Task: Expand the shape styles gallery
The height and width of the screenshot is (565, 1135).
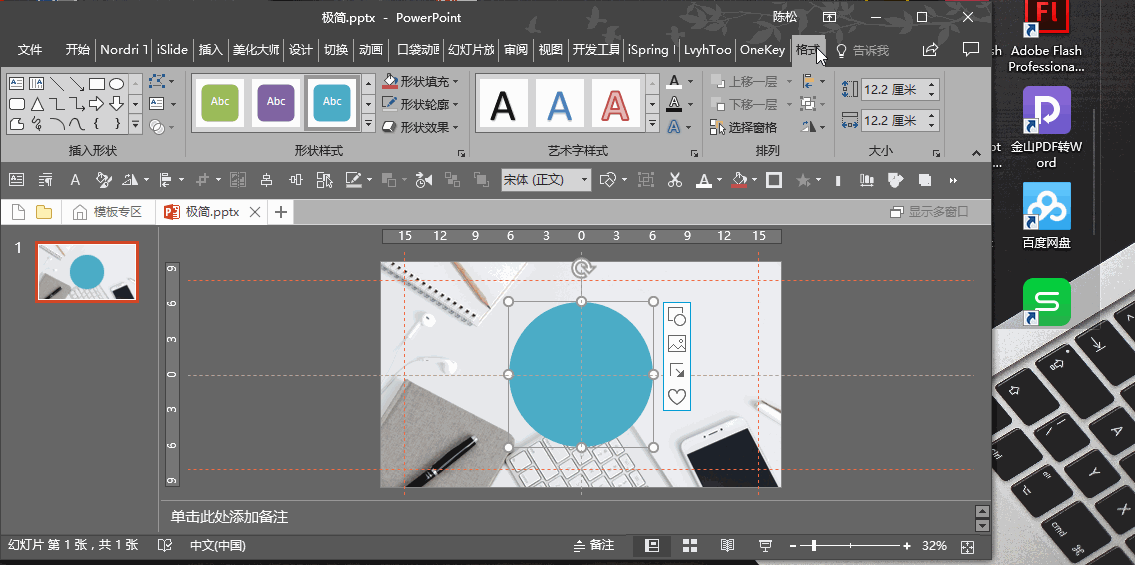Action: (x=369, y=124)
